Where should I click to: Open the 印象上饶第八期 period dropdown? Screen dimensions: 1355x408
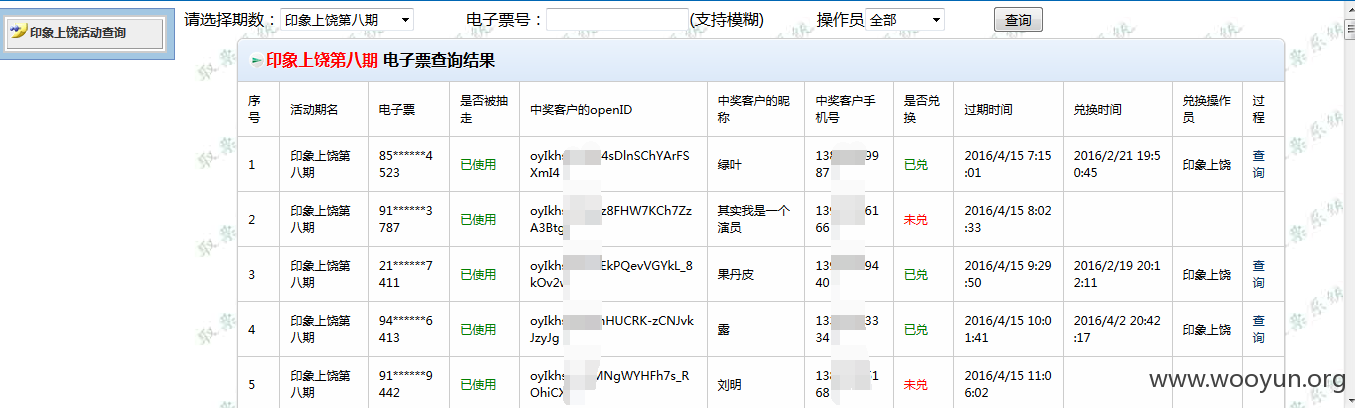tap(346, 19)
